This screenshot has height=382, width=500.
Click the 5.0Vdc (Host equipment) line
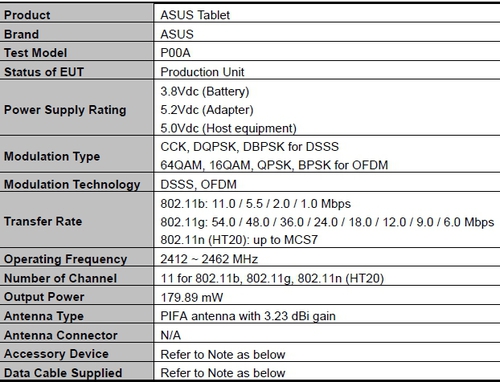228,128
